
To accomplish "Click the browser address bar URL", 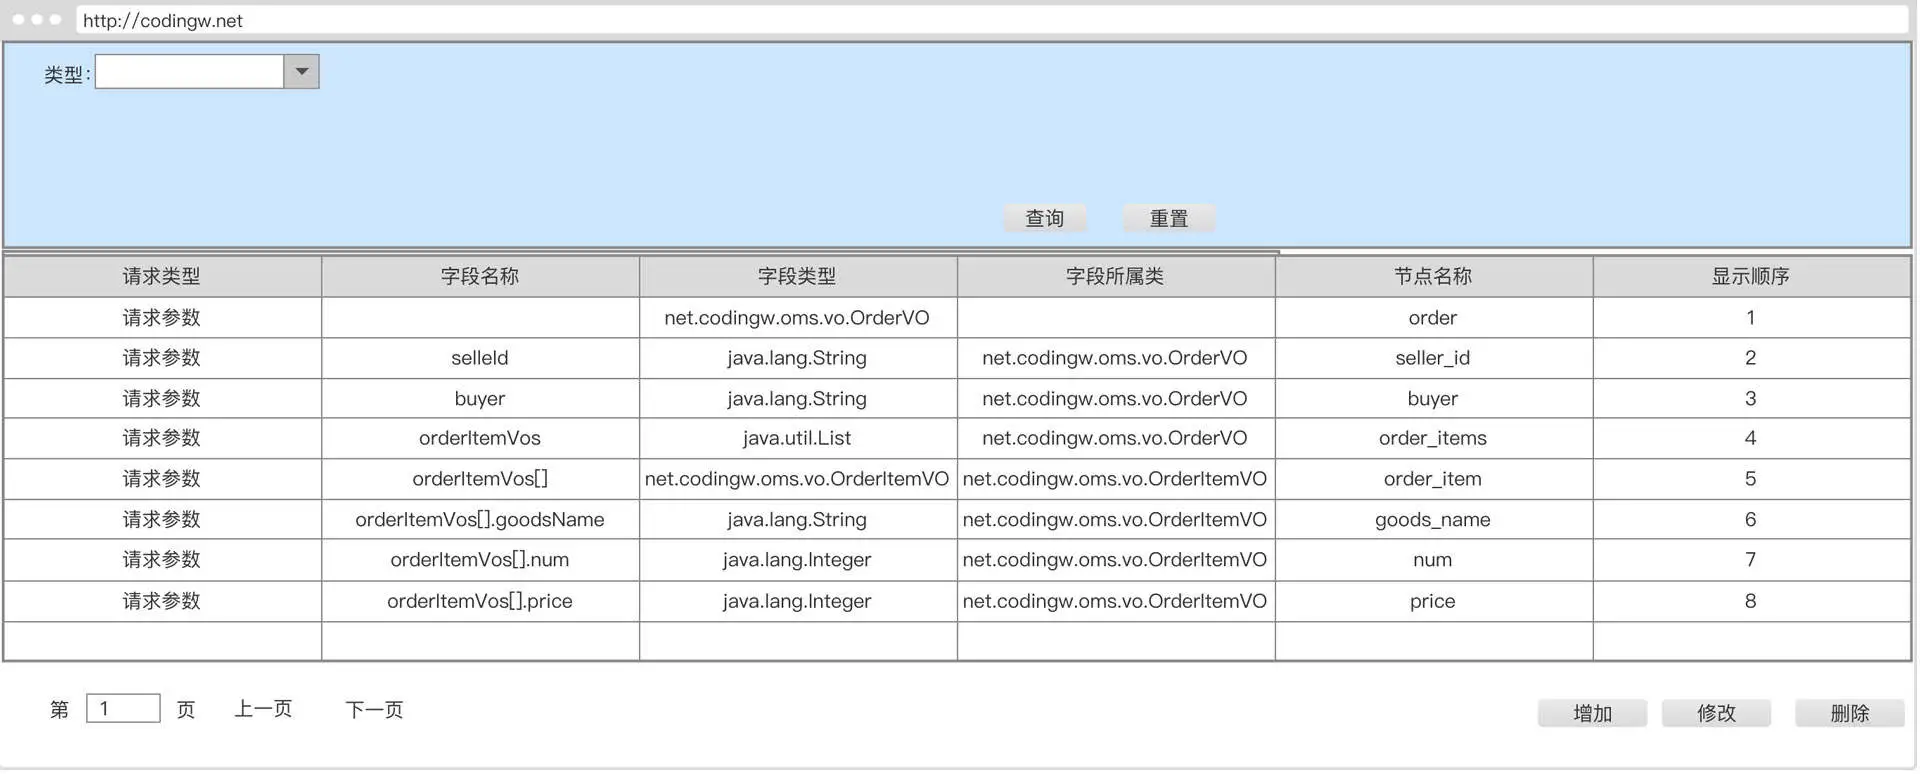I will click(x=163, y=21).
